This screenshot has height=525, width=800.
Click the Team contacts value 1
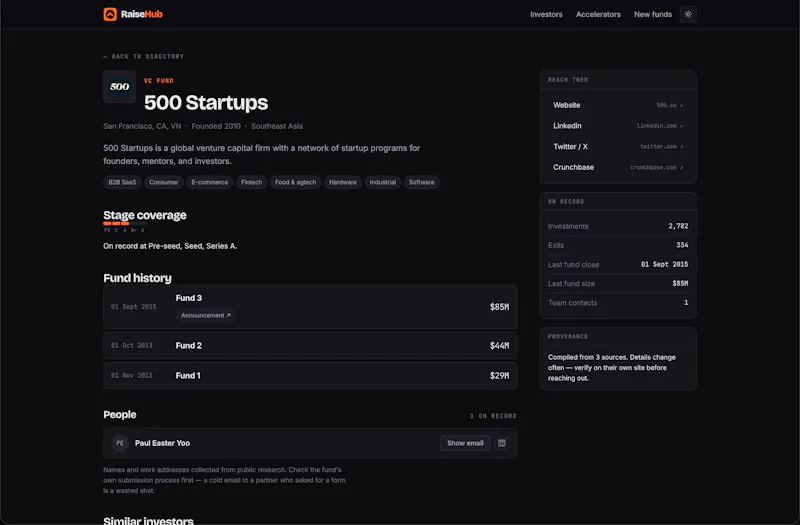[686, 303]
